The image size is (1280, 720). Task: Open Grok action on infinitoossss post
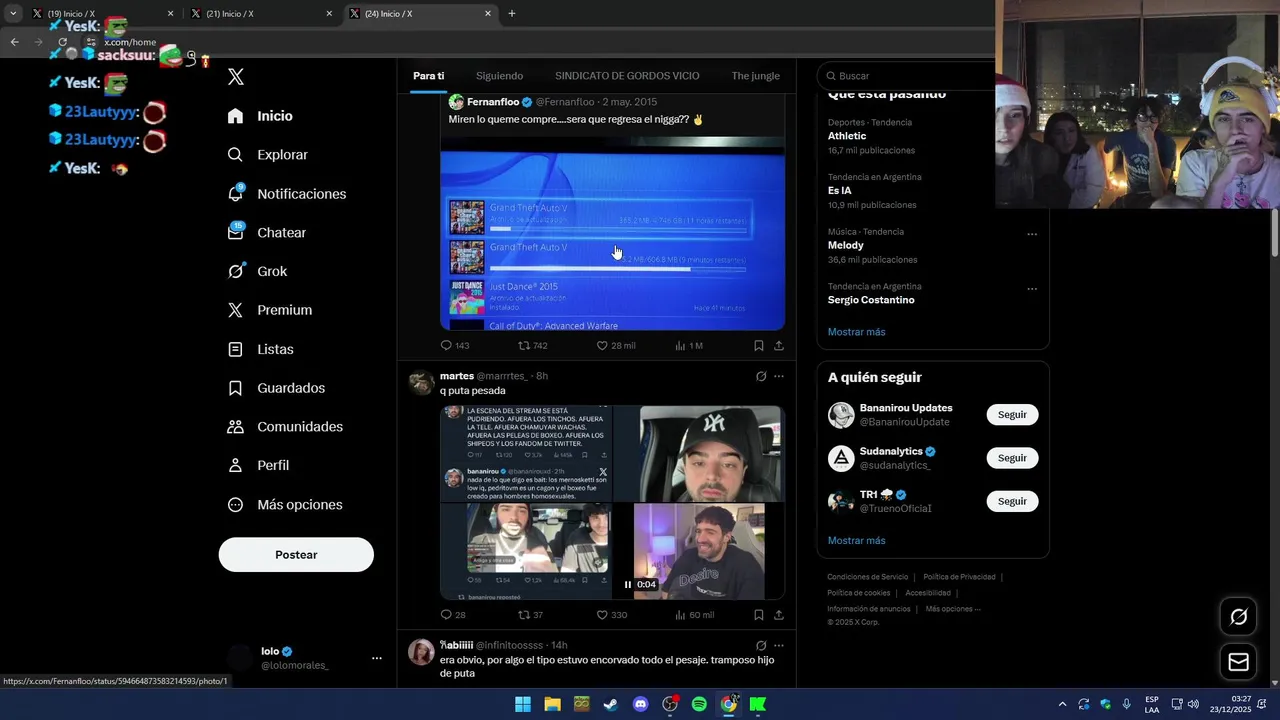click(761, 646)
